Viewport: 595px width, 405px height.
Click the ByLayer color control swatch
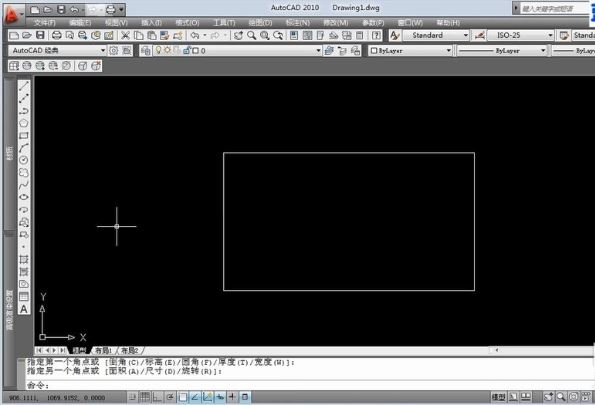coord(374,50)
